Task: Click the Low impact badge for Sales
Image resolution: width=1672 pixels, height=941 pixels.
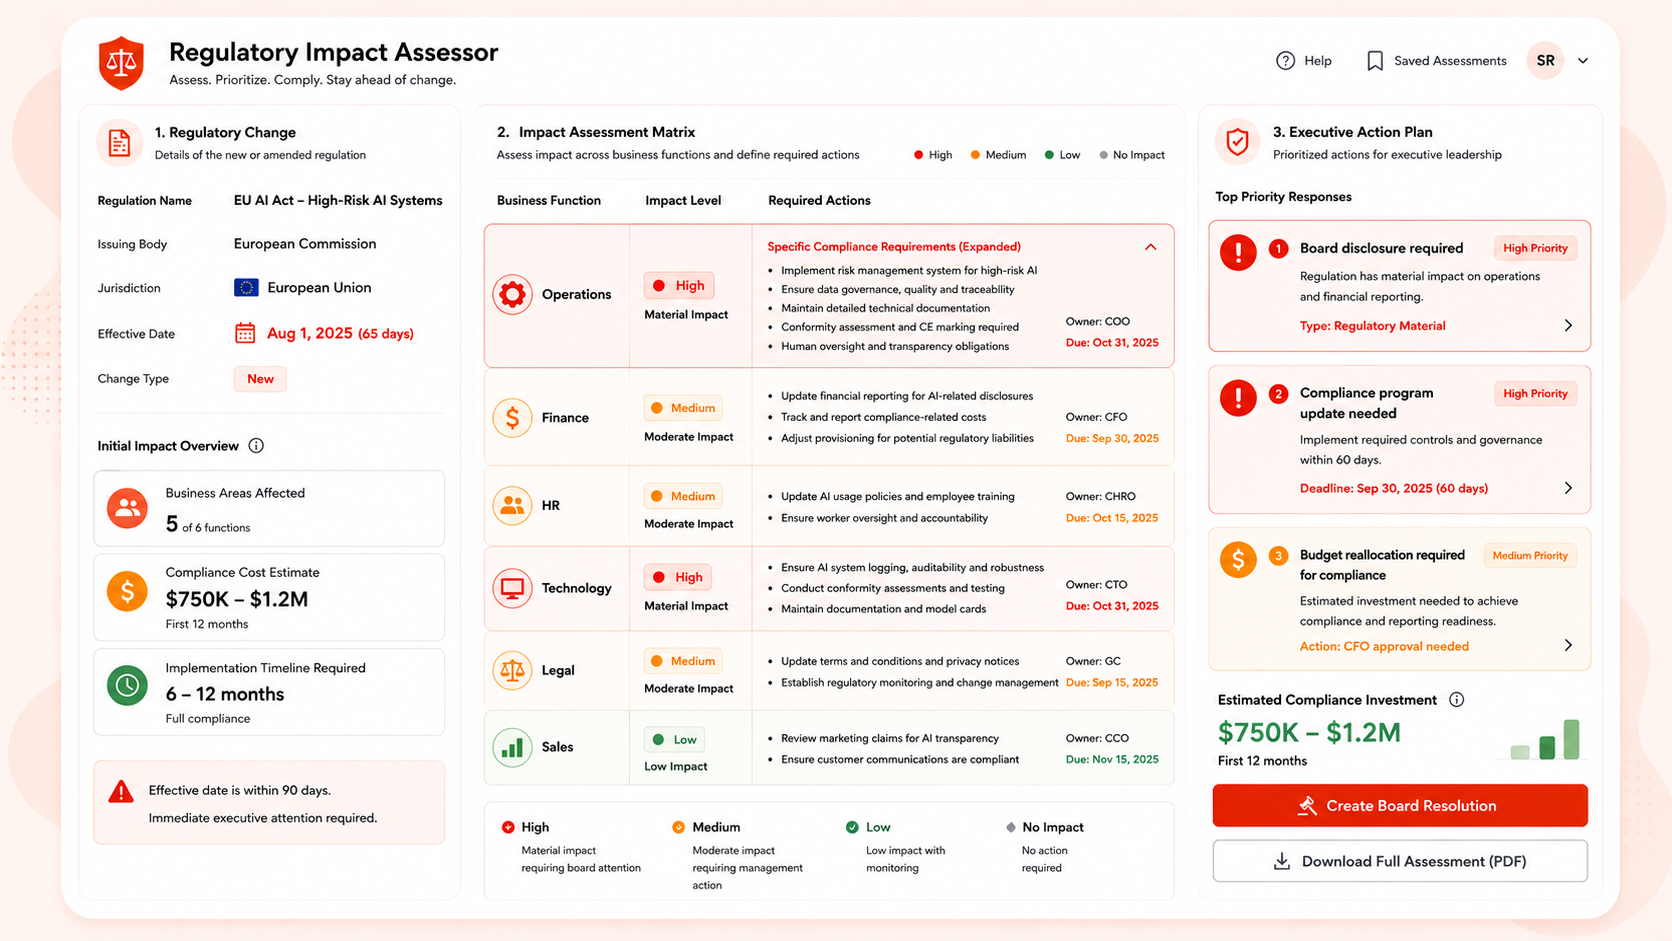Action: 674,740
